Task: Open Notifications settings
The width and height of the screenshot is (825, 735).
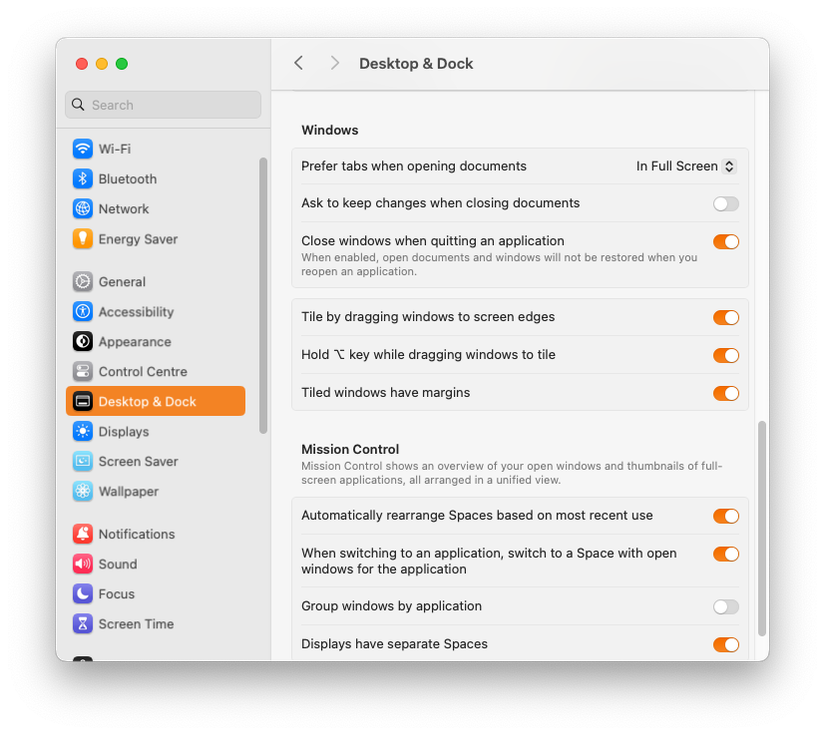Action: [136, 533]
